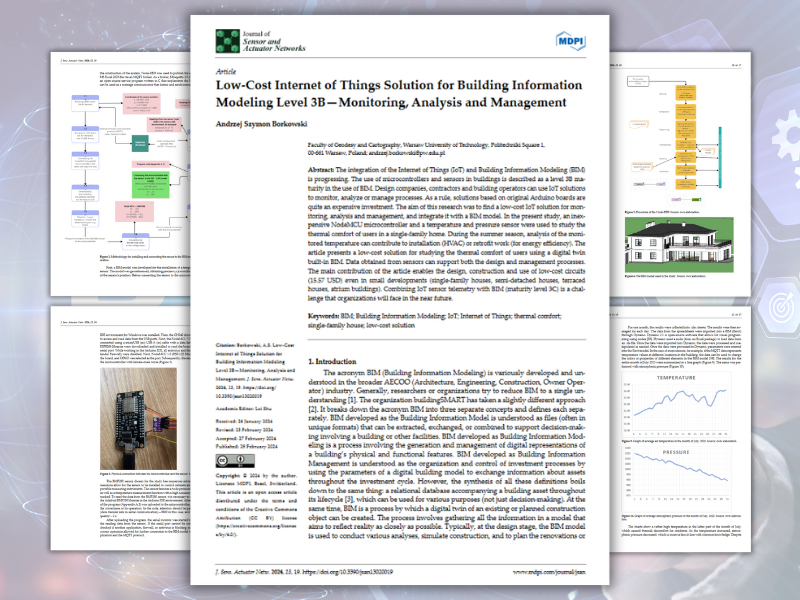The width and height of the screenshot is (800, 600).
Task: Open the TEMPERATURE line chart
Action: (677, 405)
